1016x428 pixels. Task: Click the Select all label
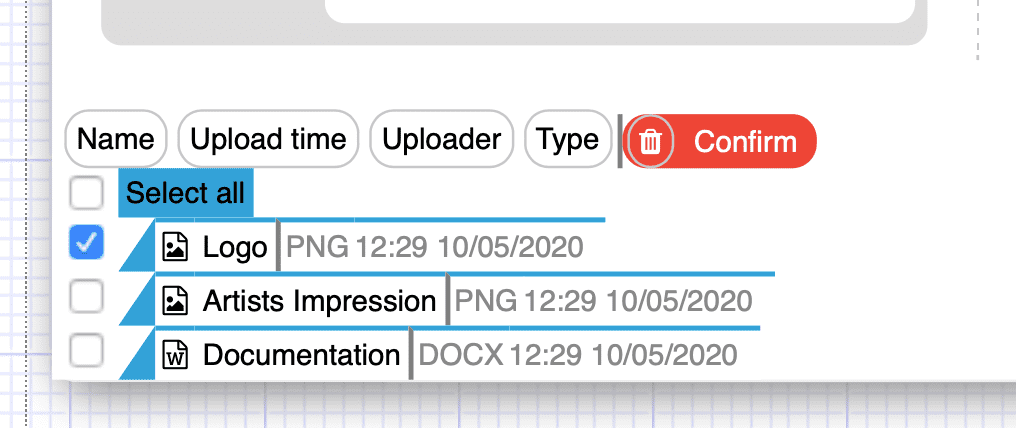tap(185, 193)
